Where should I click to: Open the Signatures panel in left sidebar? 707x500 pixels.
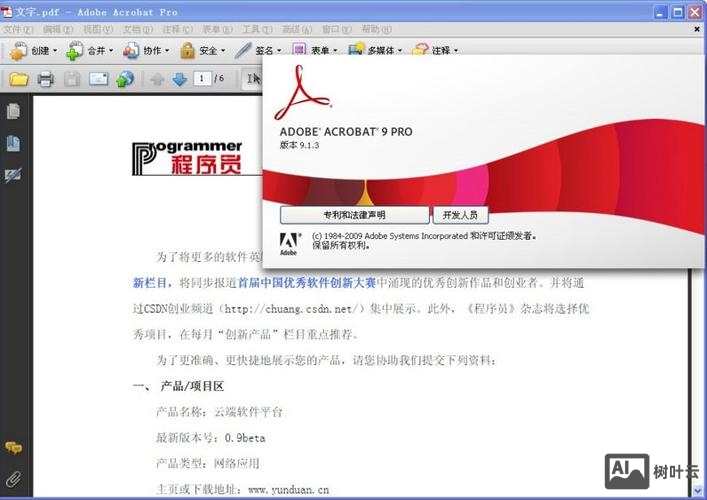coord(13,175)
